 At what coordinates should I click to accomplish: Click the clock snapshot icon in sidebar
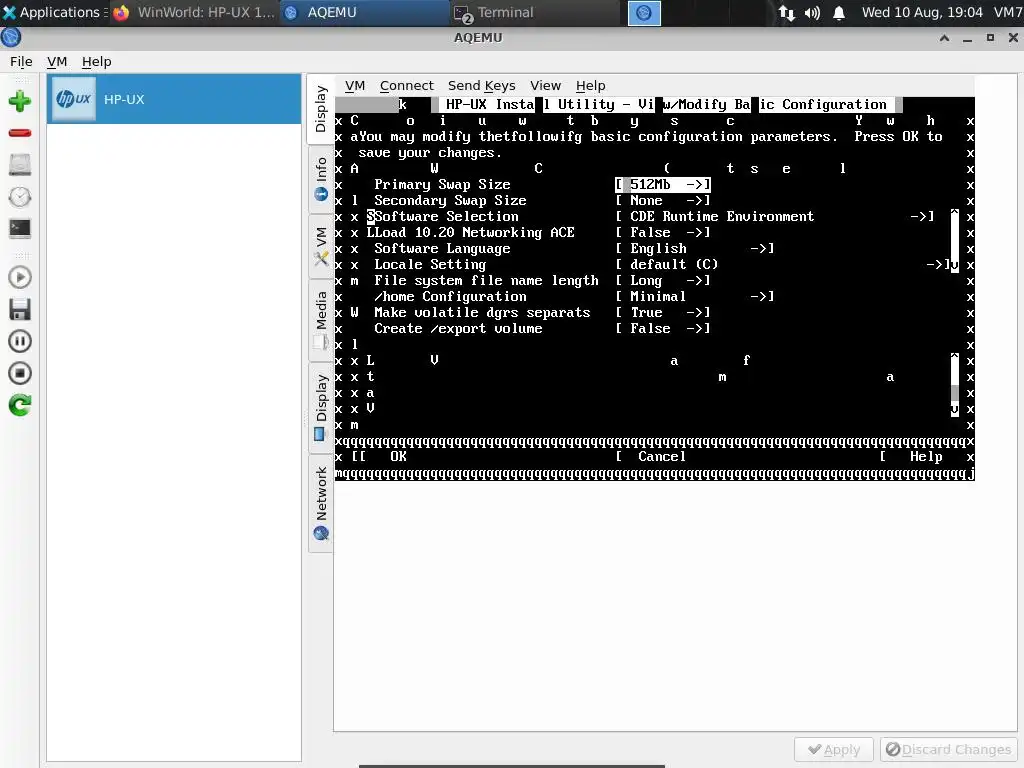coord(20,197)
